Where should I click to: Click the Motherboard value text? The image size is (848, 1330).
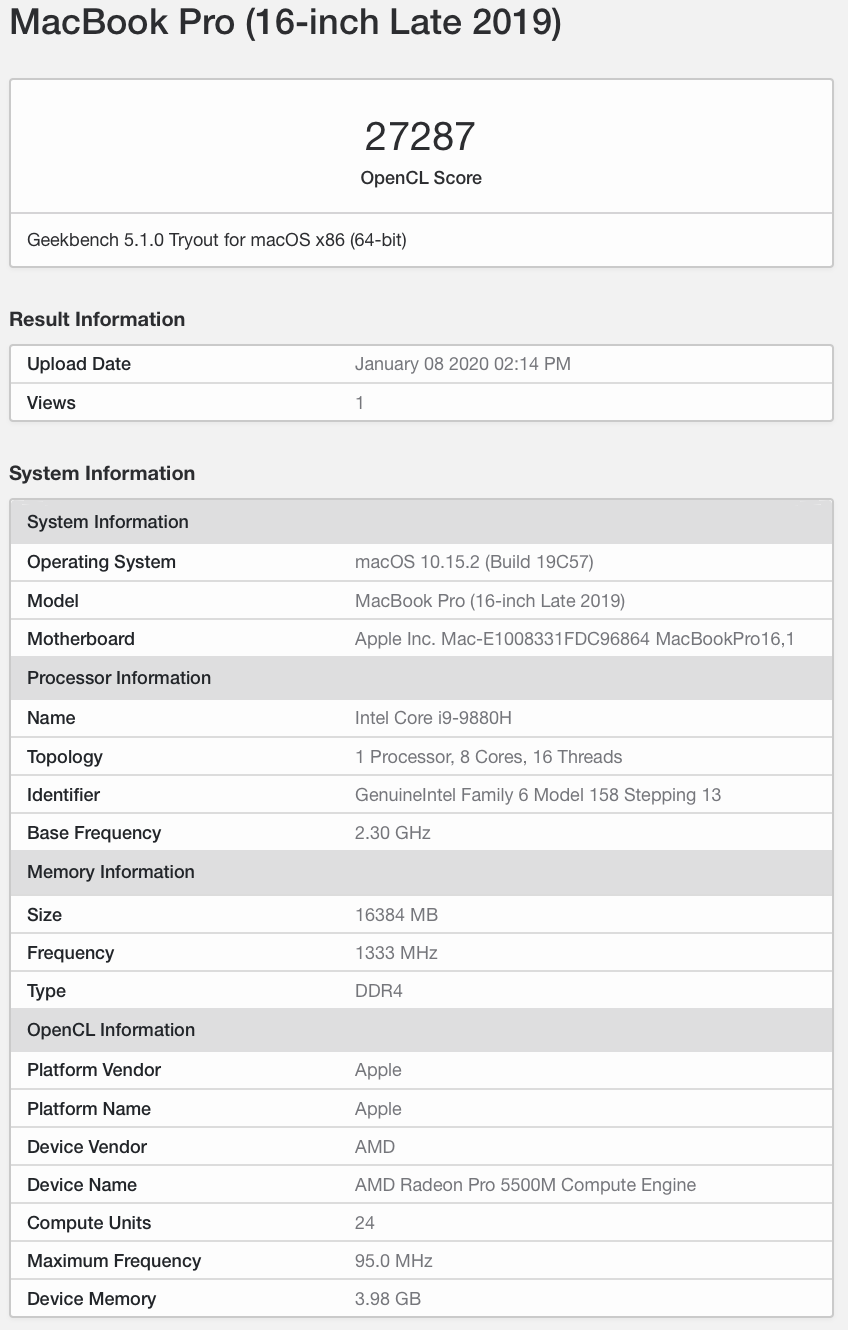(574, 639)
